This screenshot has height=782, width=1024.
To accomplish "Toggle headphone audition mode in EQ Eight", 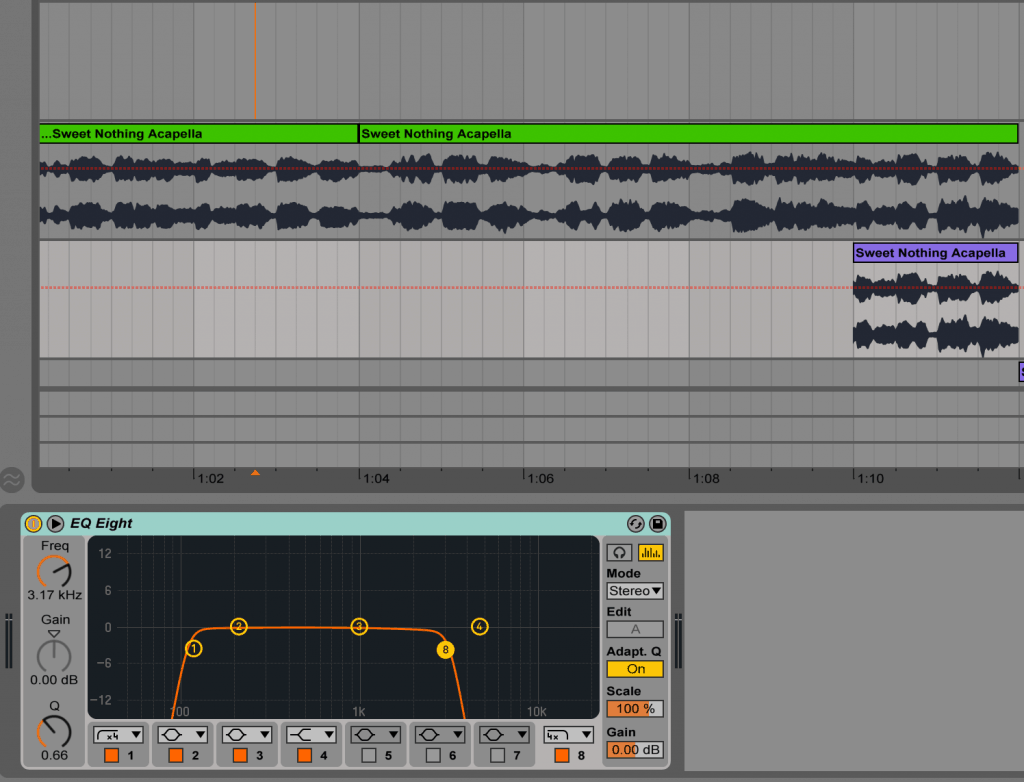I will (x=620, y=553).
